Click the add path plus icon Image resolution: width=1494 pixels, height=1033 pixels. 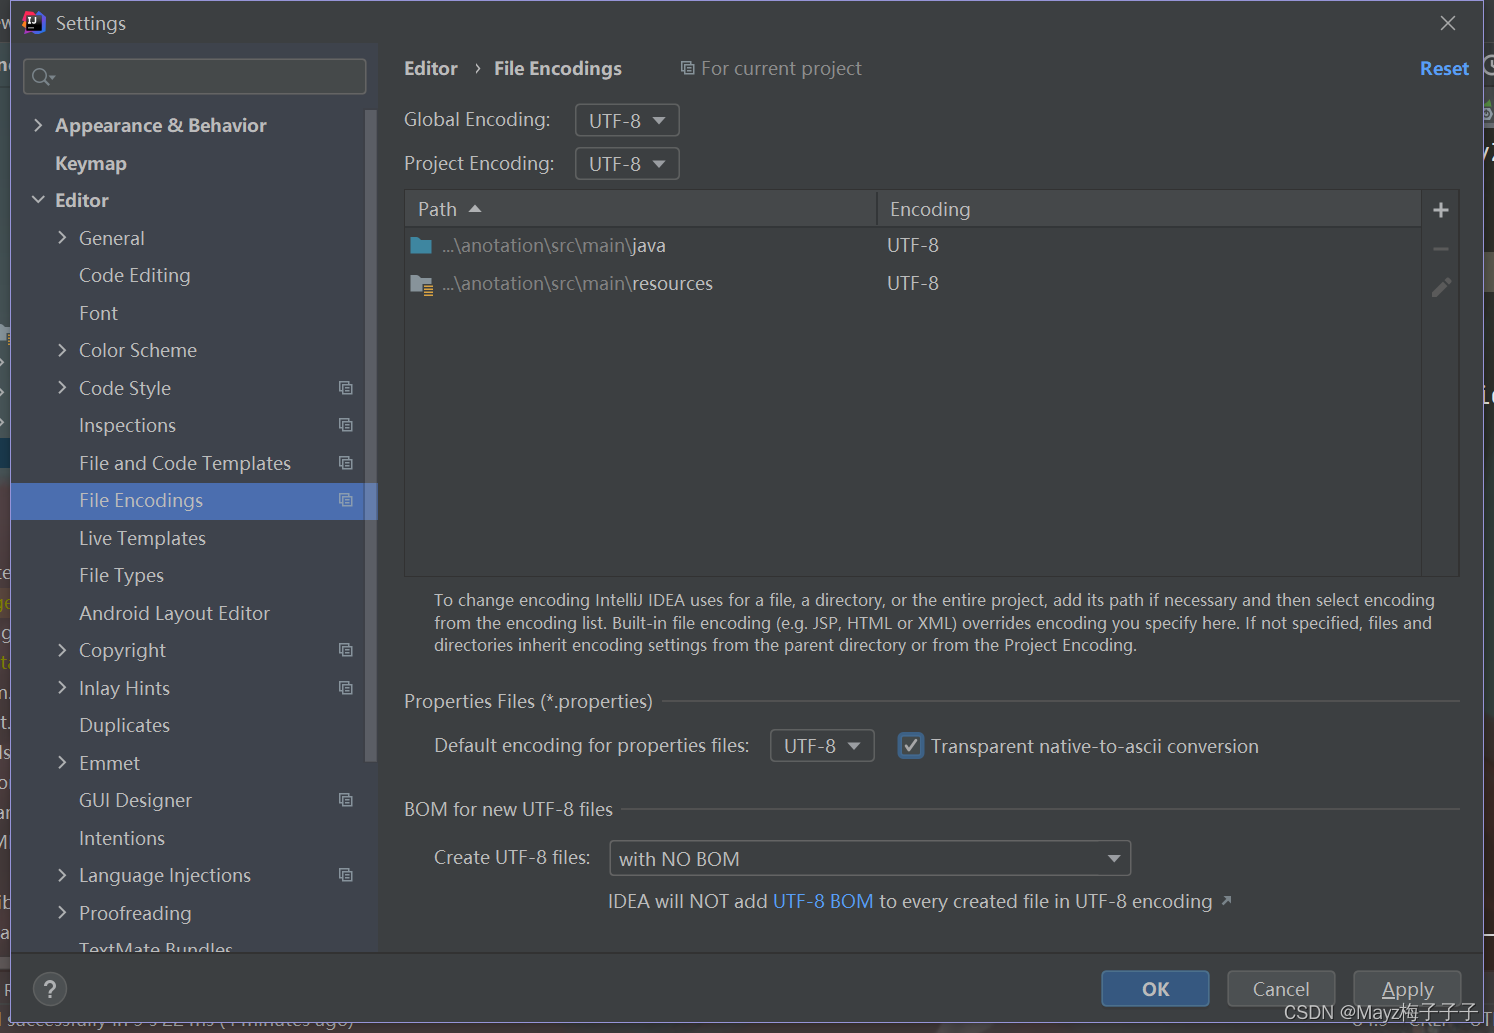pyautogui.click(x=1440, y=210)
